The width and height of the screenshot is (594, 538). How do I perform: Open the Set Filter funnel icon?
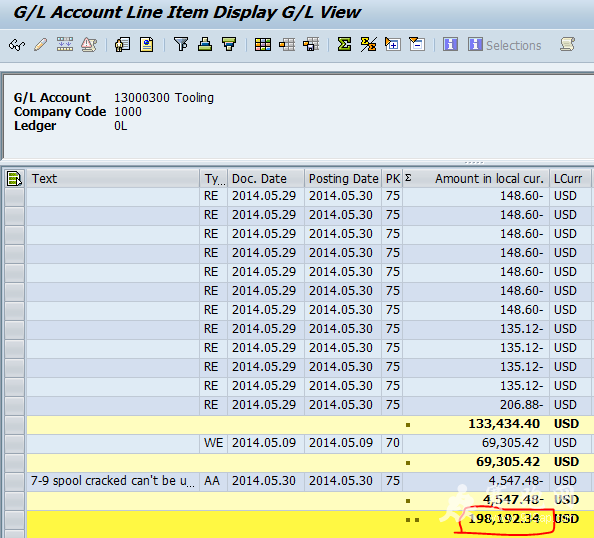pyautogui.click(x=181, y=44)
